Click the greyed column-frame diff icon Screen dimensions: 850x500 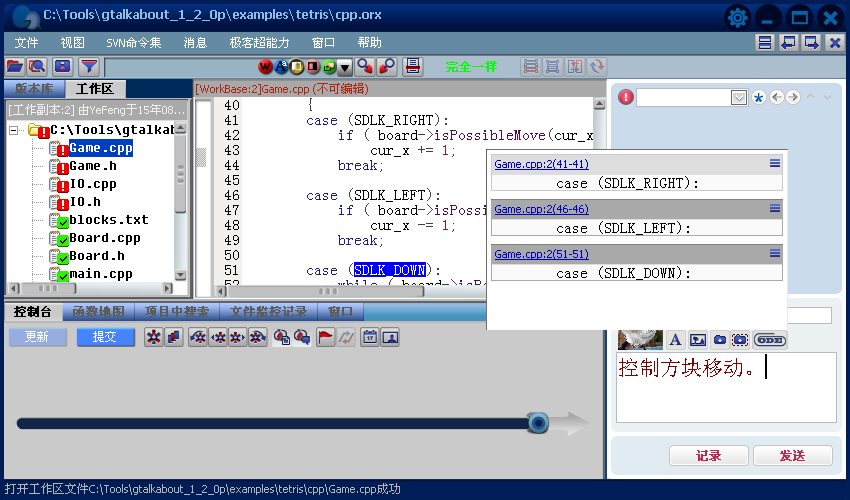(x=552, y=67)
